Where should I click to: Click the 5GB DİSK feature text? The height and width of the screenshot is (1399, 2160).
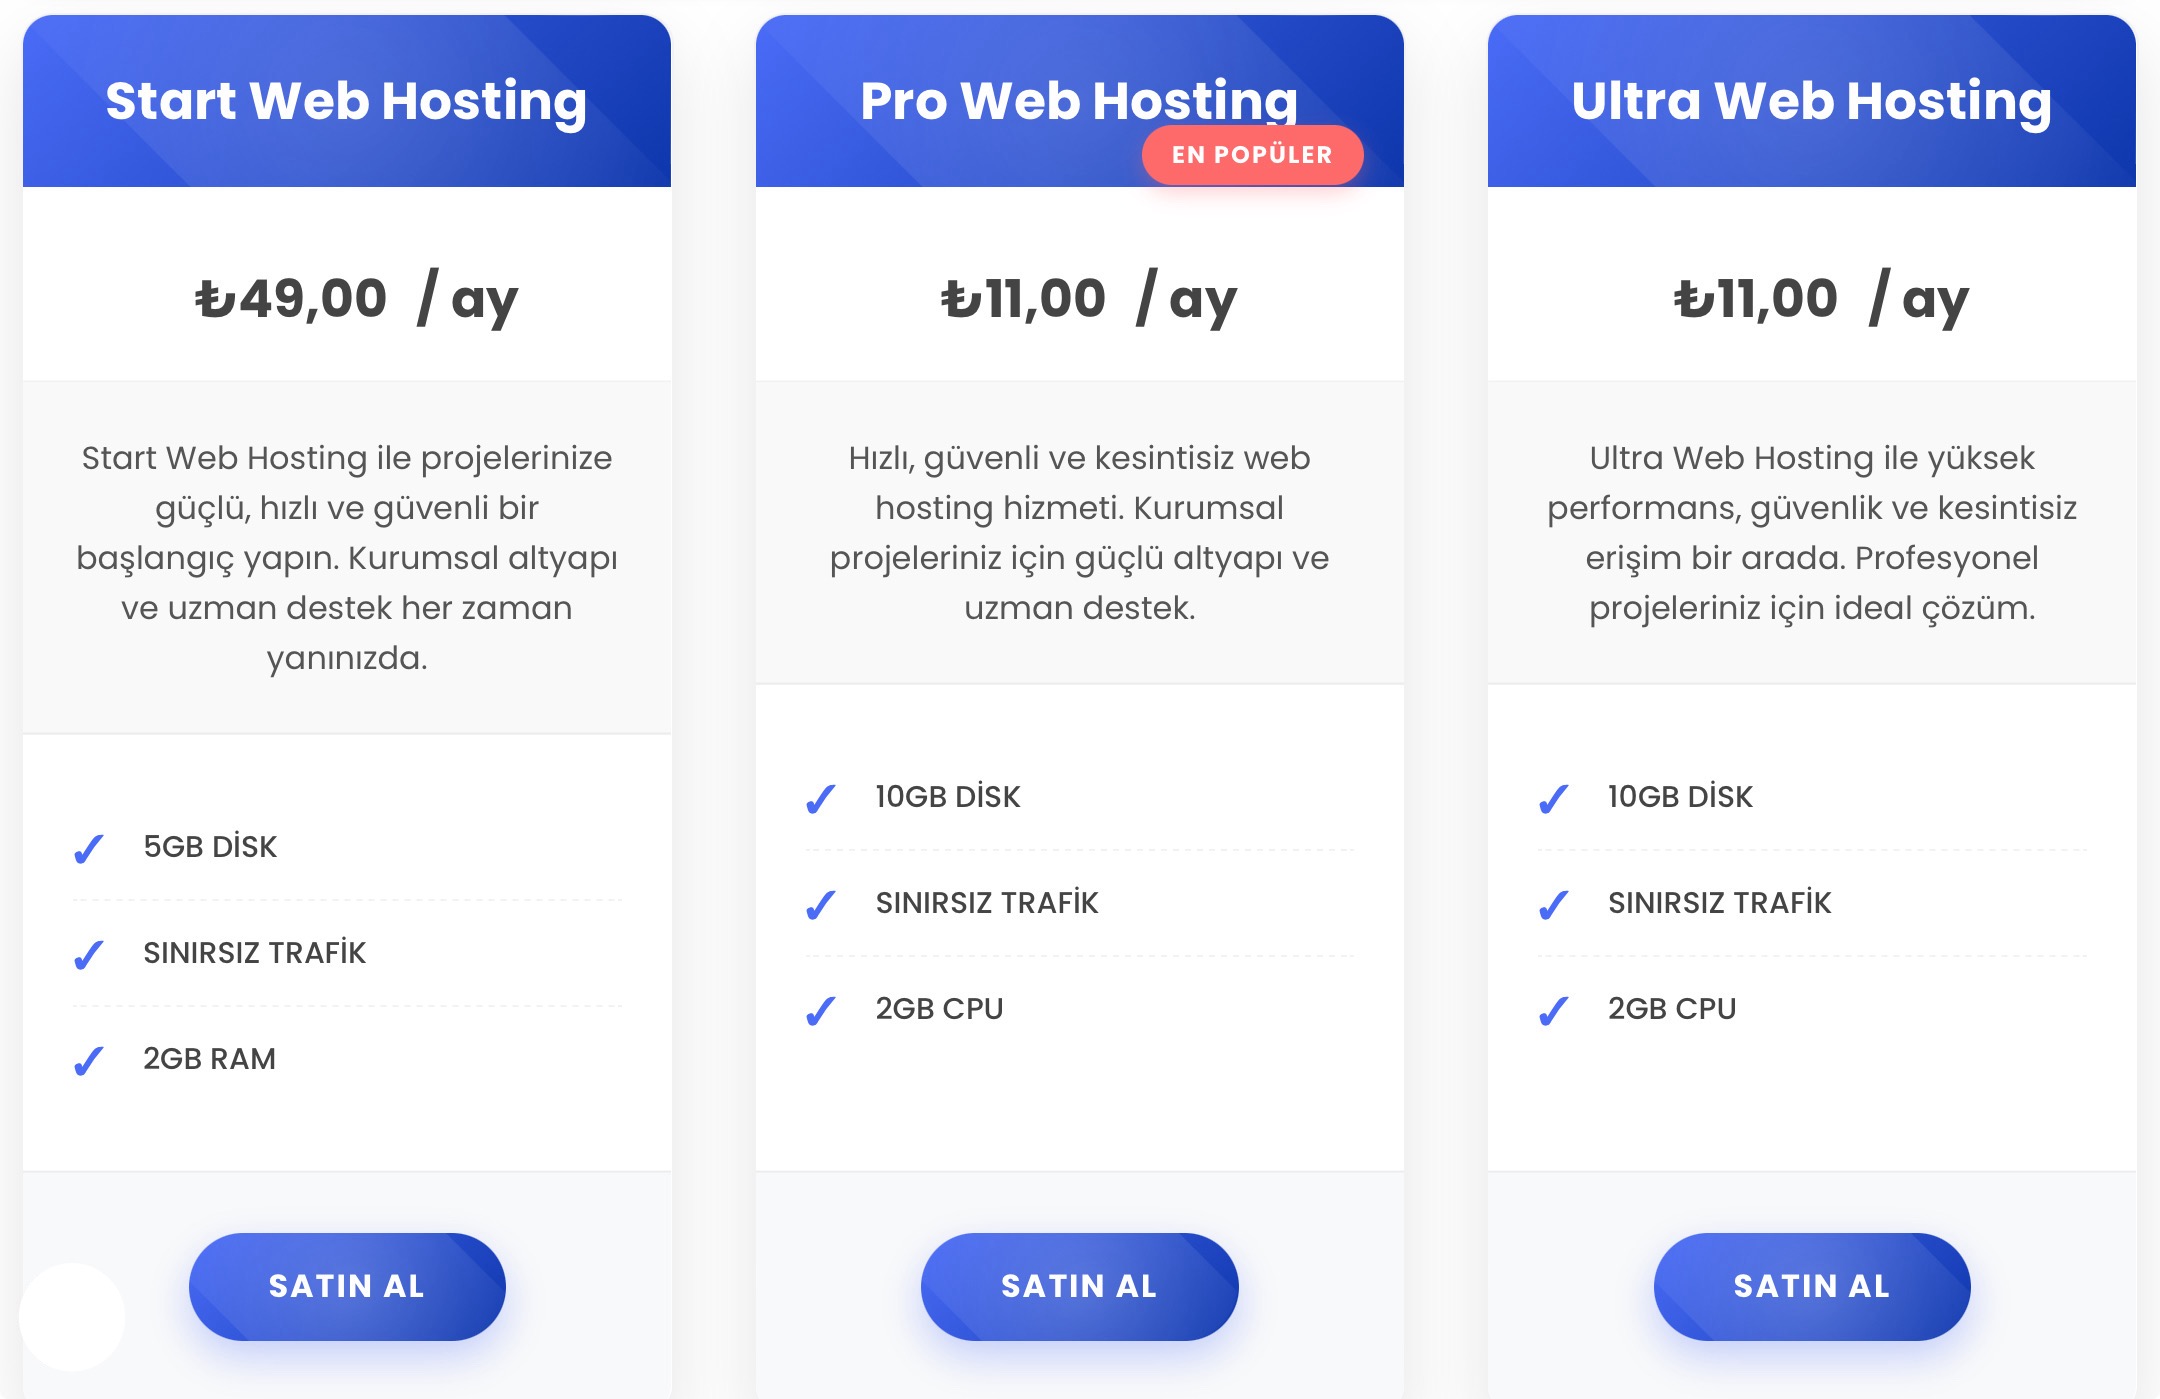pyautogui.click(x=210, y=847)
